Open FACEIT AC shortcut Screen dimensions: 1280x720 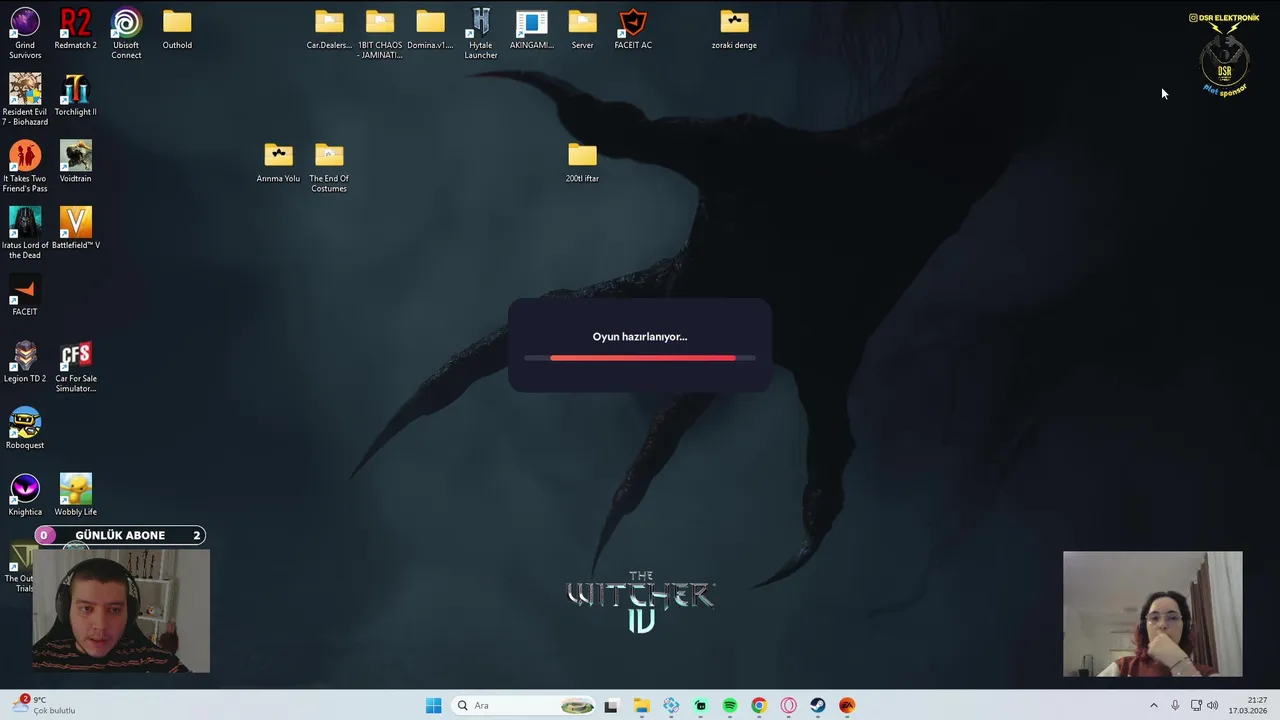633,29
